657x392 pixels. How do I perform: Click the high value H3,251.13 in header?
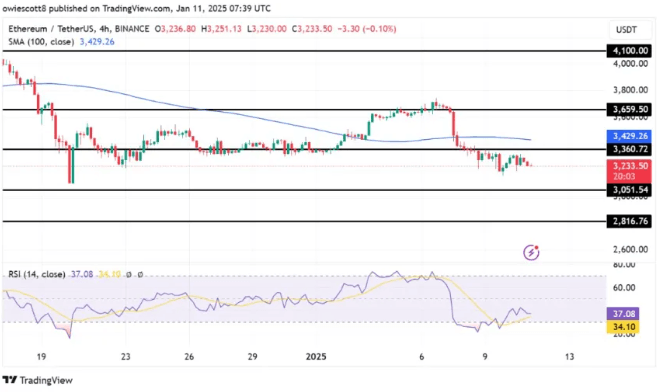pos(221,29)
